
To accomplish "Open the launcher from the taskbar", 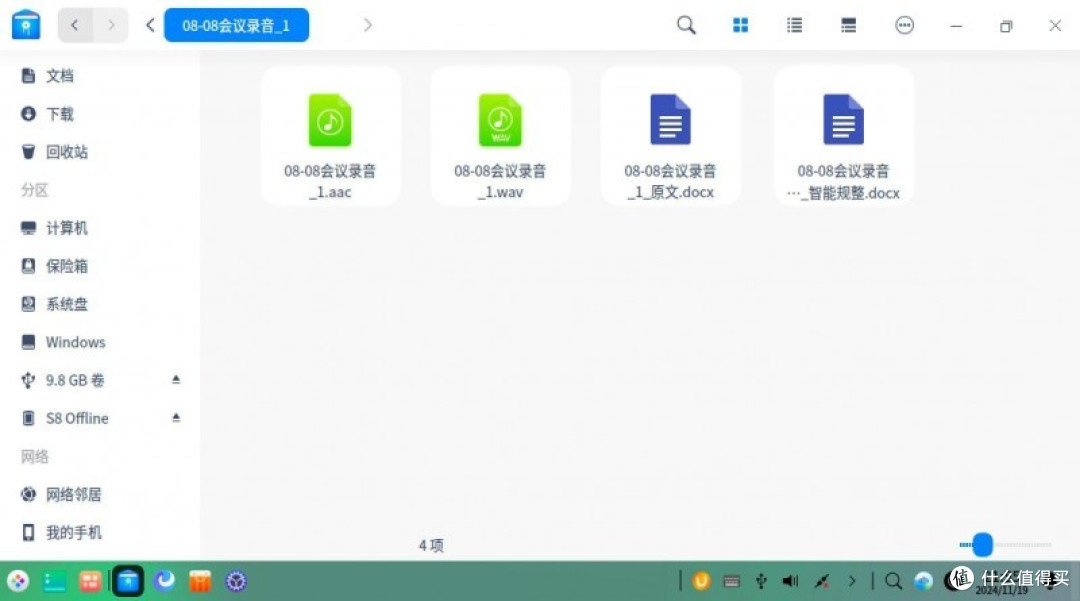I will (x=19, y=581).
